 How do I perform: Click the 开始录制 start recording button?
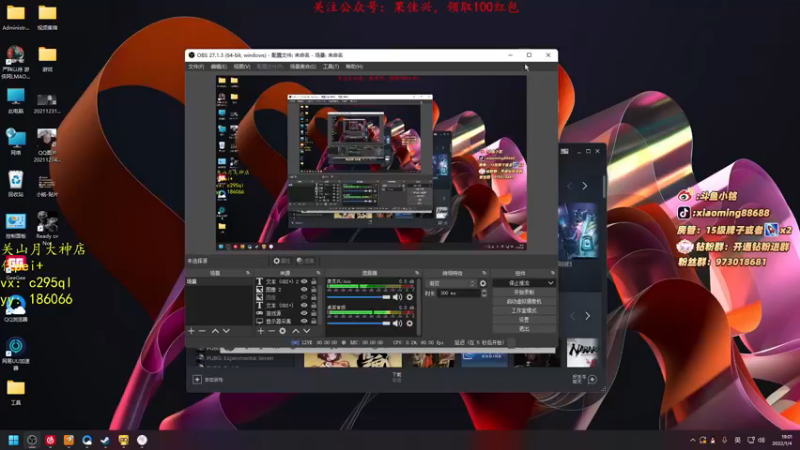[x=524, y=292]
